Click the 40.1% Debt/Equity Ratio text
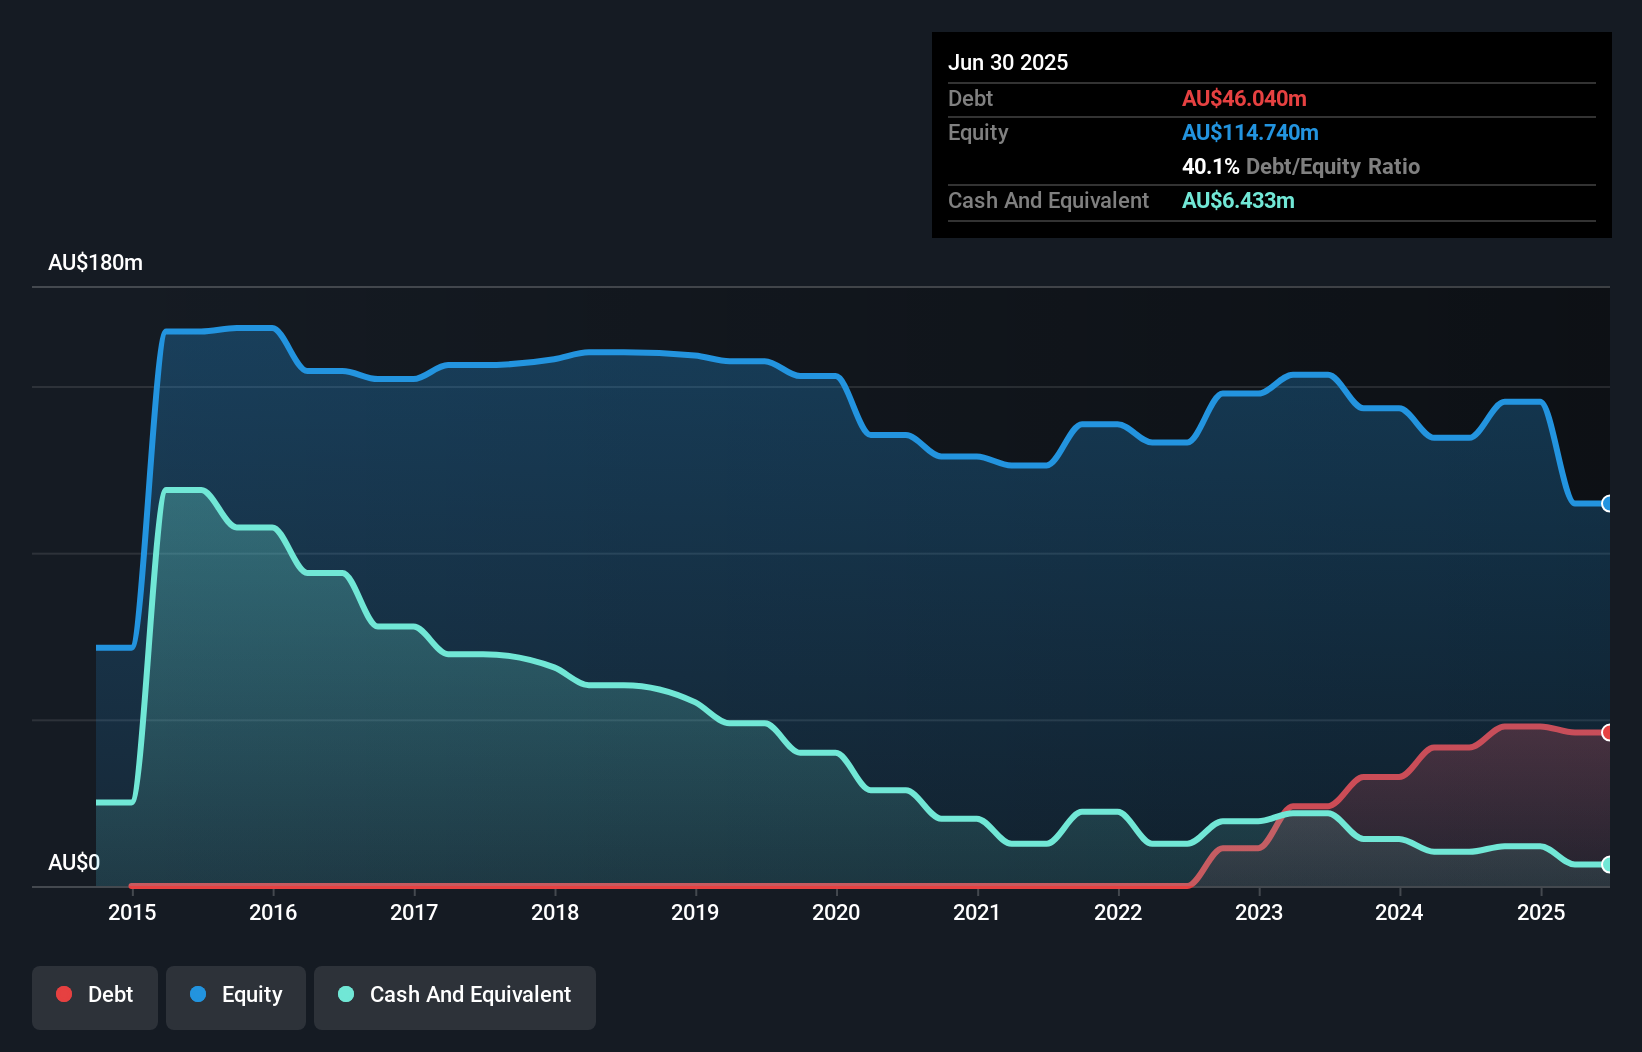The height and width of the screenshot is (1052, 1642). point(1301,167)
